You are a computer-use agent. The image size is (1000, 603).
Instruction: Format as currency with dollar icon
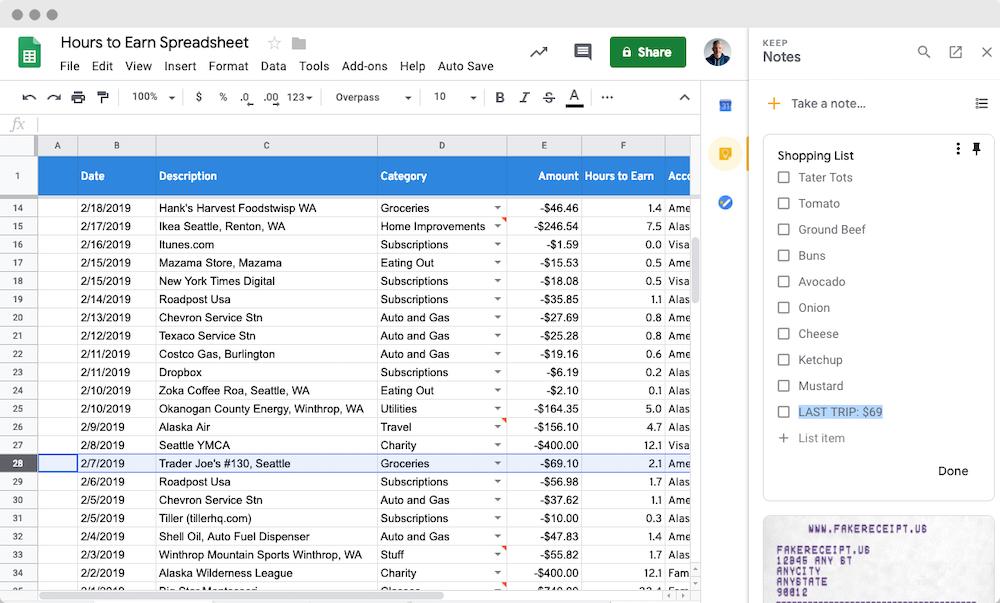[199, 97]
